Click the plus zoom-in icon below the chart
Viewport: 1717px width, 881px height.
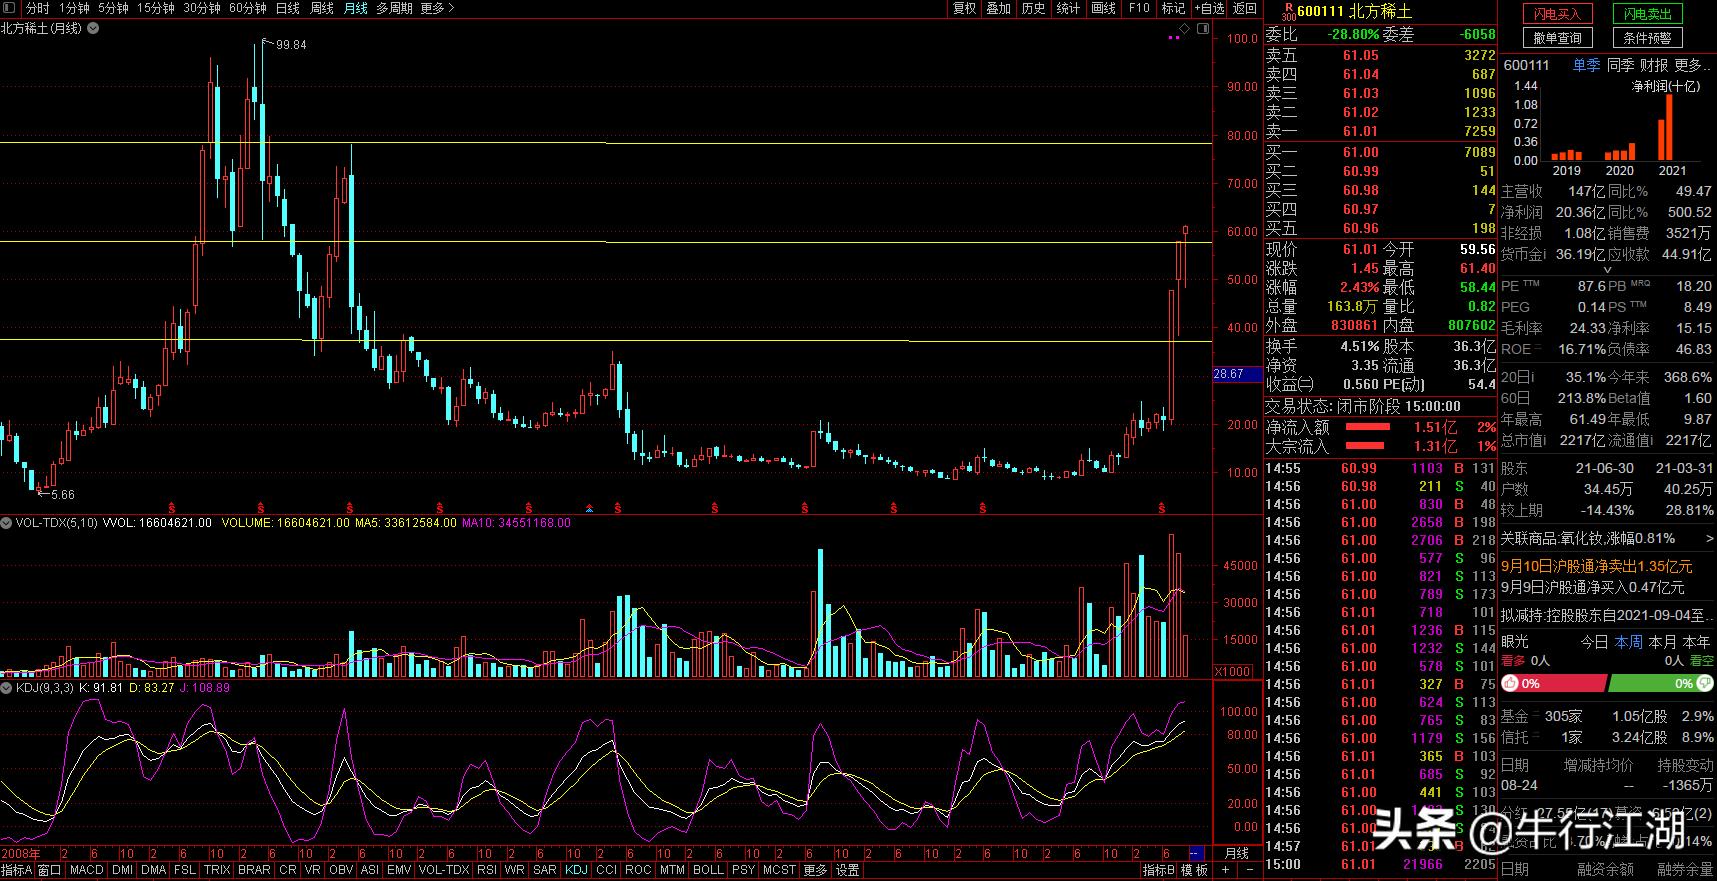click(x=1228, y=870)
